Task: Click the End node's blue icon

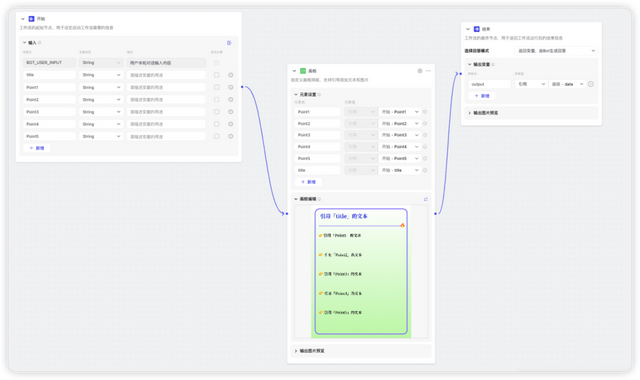Action: tap(476, 29)
